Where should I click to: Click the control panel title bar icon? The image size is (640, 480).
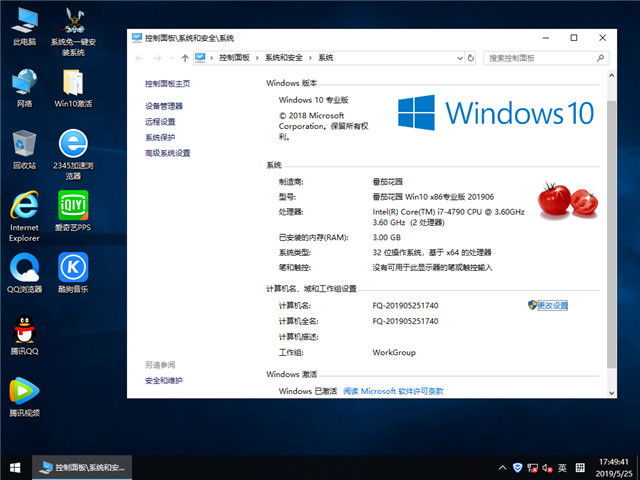137,38
